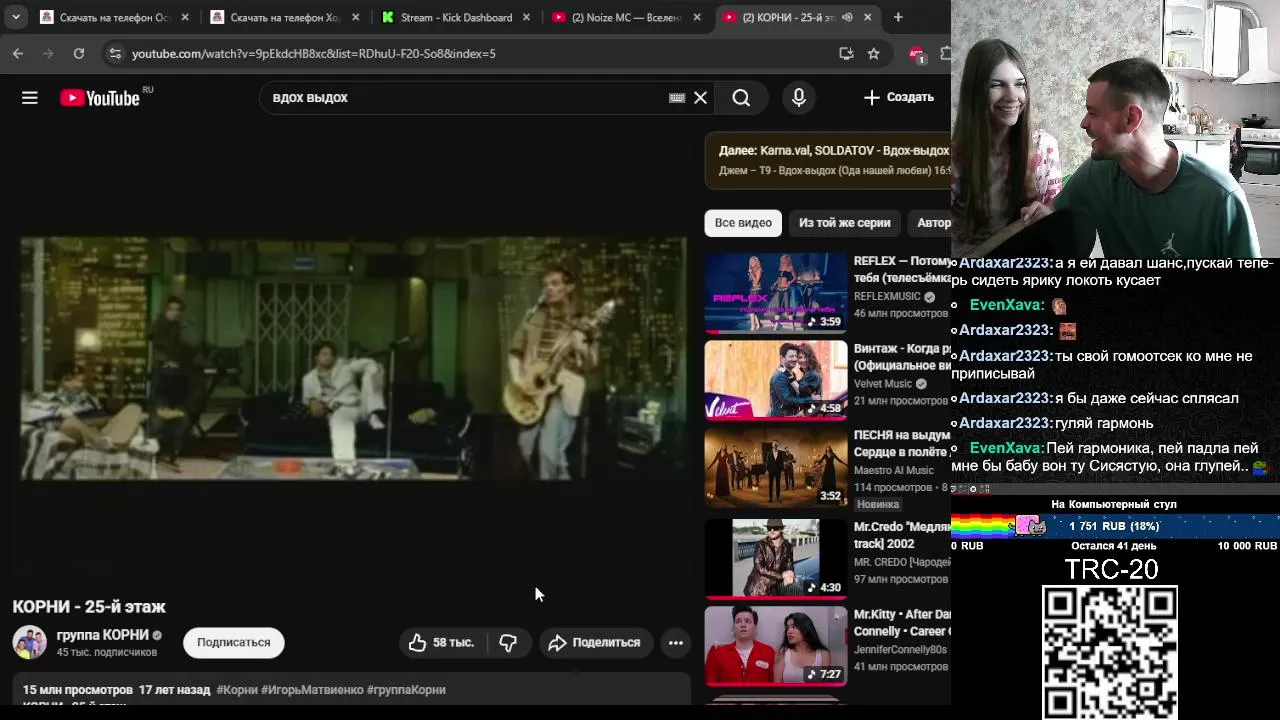Click the Velvet Music channel name

883,384
